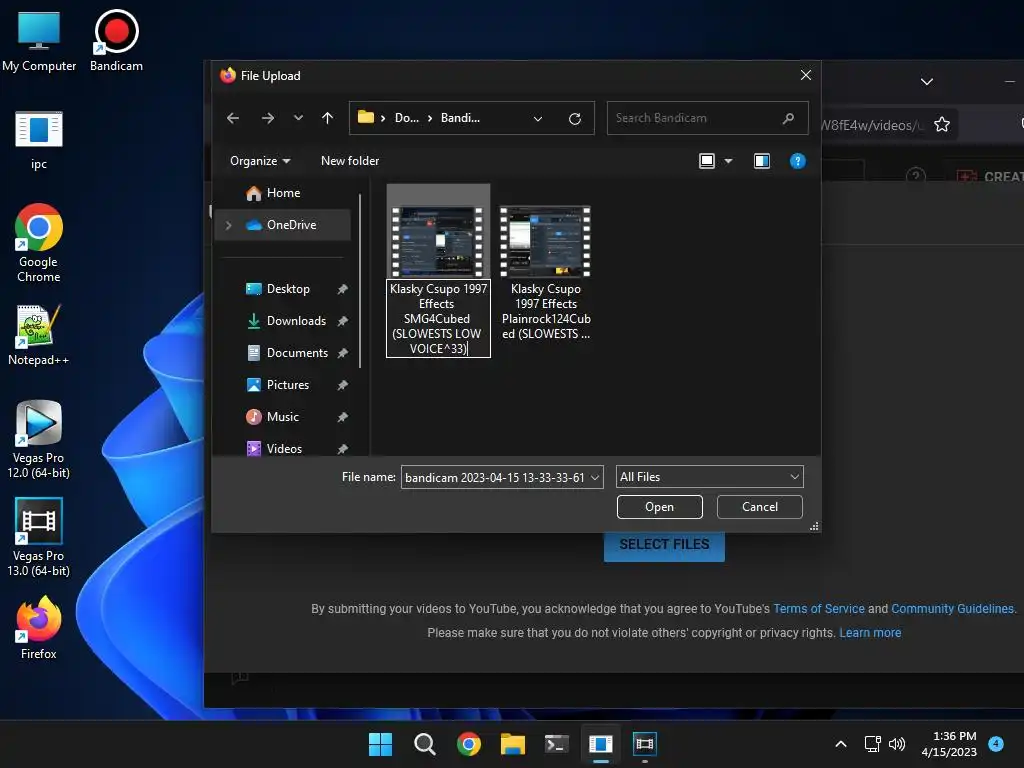Viewport: 1024px width, 768px height.
Task: Open Pictures quick access folder
Action: click(287, 385)
